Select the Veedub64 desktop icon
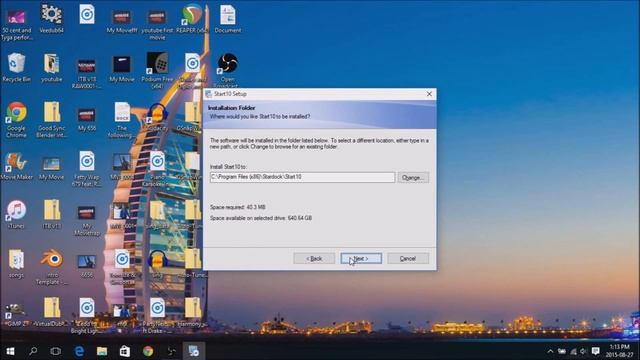Screen dimensions: 640x360 point(51,19)
